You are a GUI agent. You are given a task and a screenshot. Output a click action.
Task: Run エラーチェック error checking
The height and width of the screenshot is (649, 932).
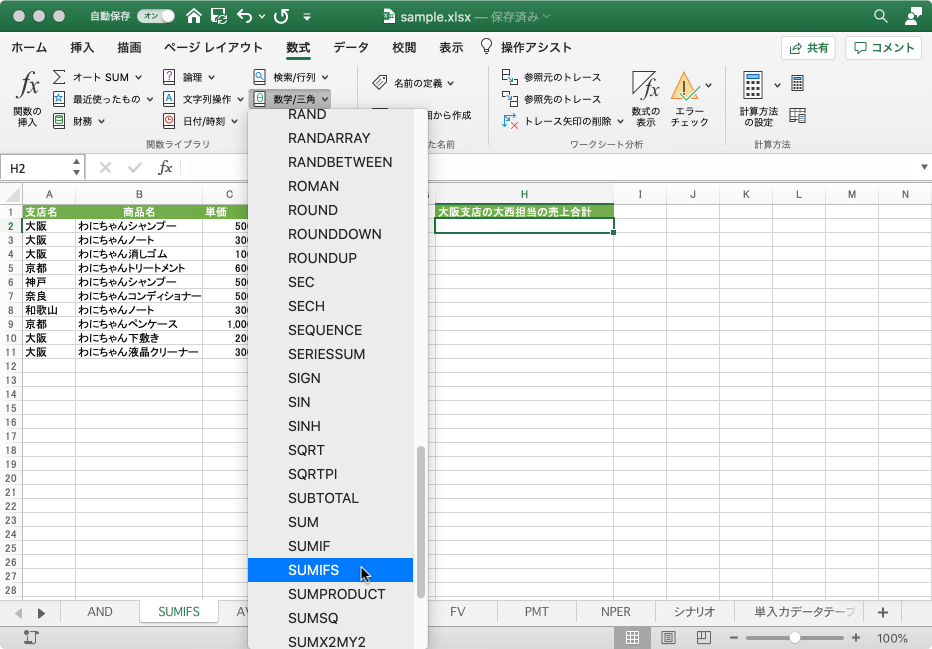pyautogui.click(x=689, y=99)
